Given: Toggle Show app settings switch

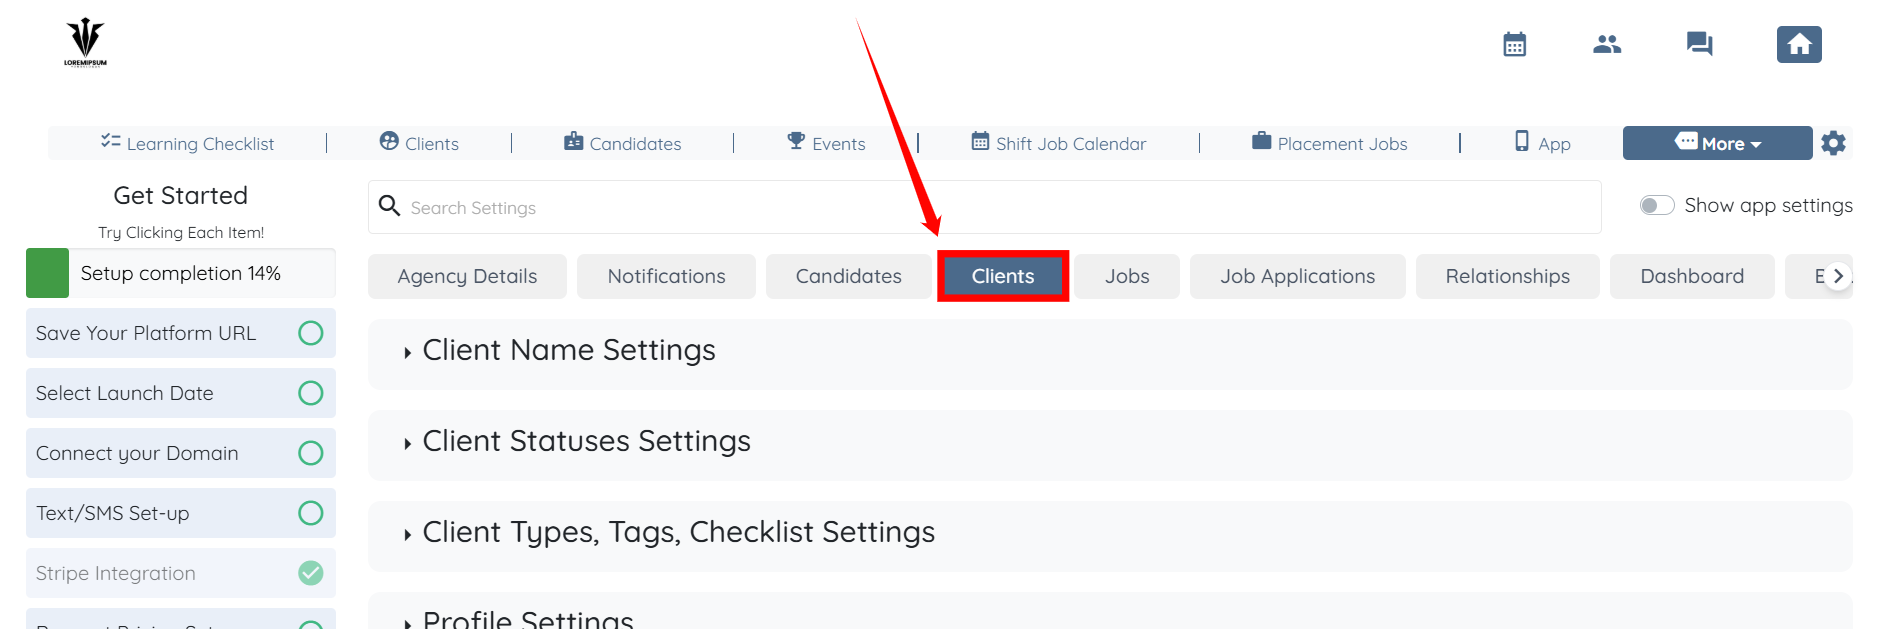Looking at the screenshot, I should pyautogui.click(x=1656, y=205).
